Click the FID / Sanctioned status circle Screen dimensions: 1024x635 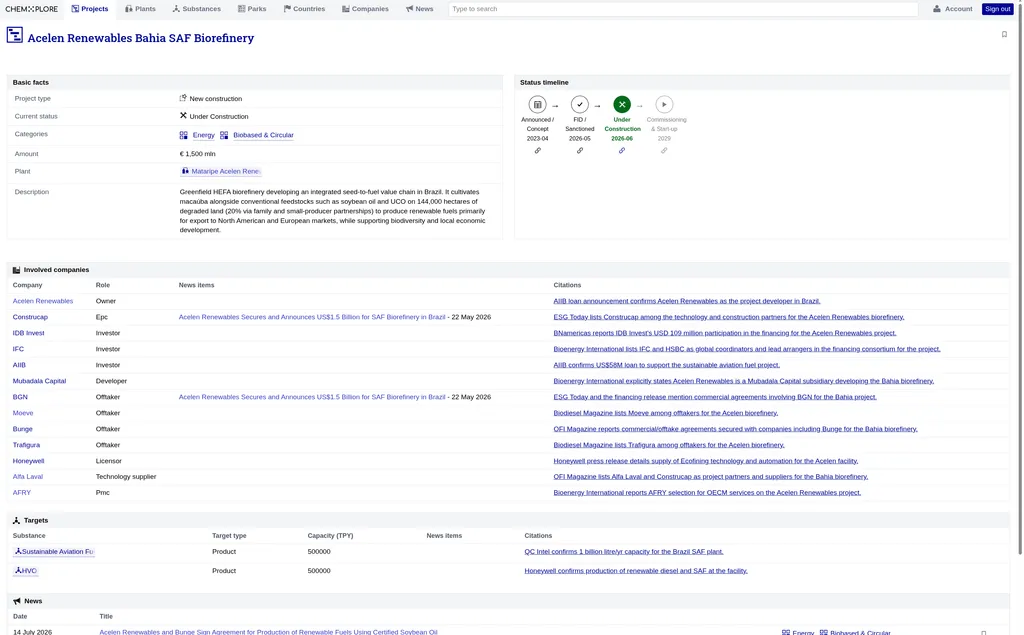coord(579,105)
